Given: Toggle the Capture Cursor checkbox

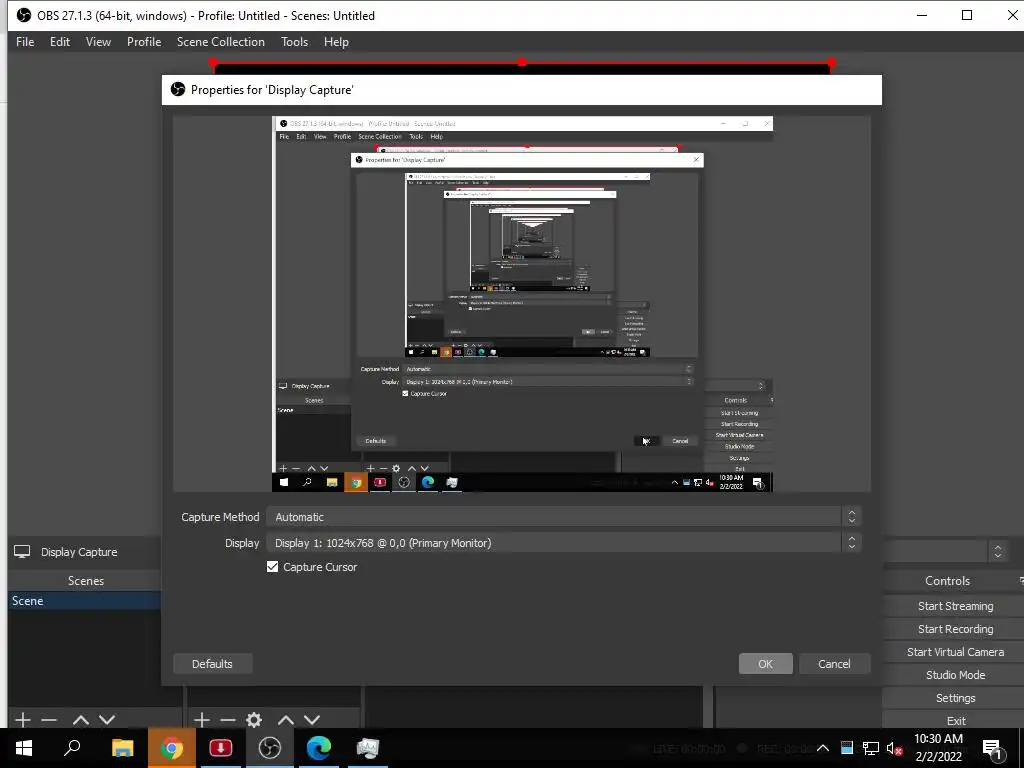Looking at the screenshot, I should (272, 567).
